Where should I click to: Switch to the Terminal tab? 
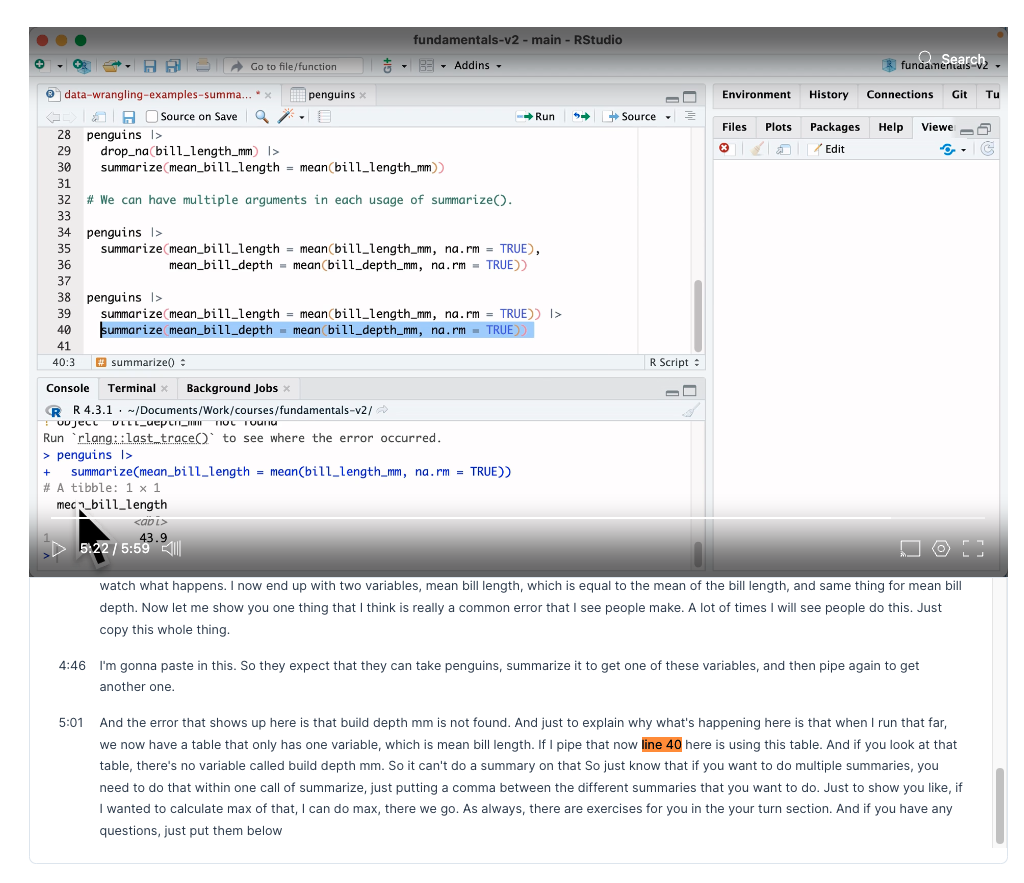tap(132, 389)
